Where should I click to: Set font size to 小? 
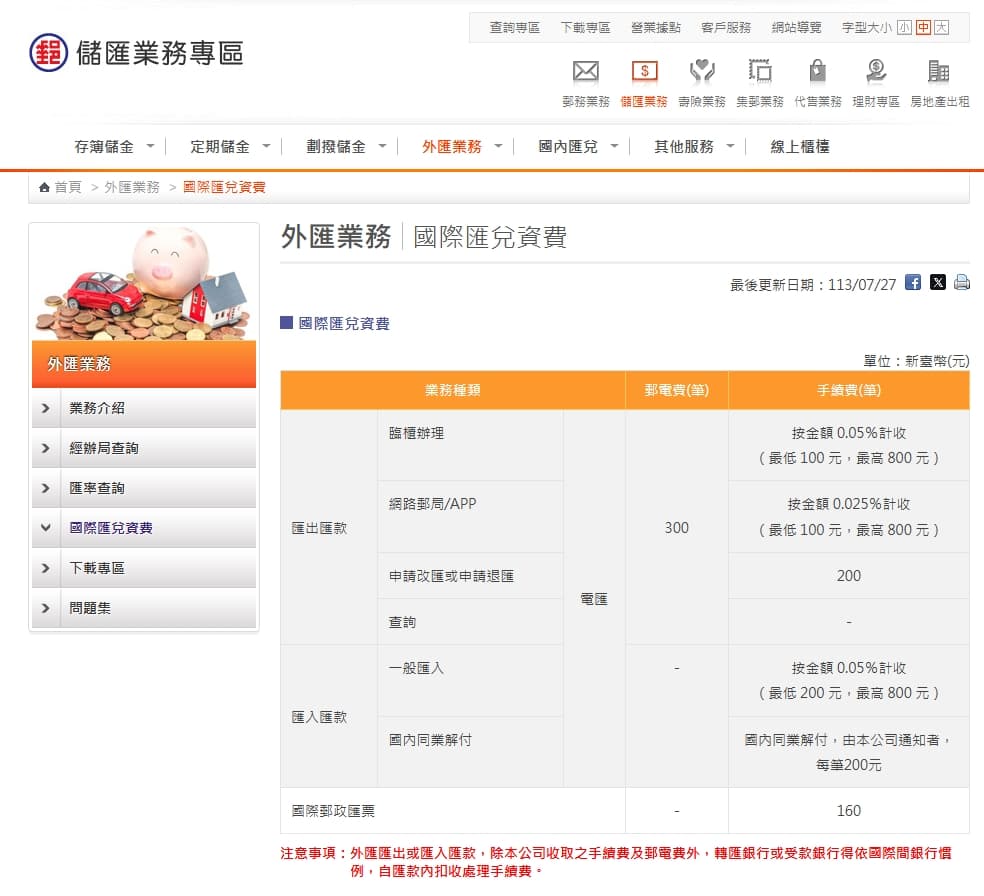pyautogui.click(x=904, y=28)
